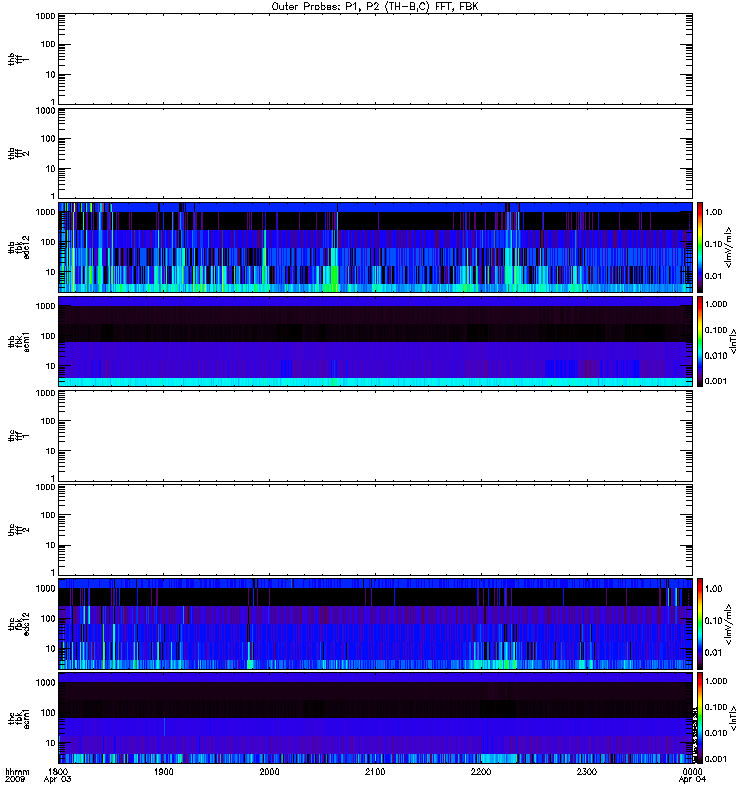Click the 0.100 tick on thb scm1 color bar

(x=716, y=330)
